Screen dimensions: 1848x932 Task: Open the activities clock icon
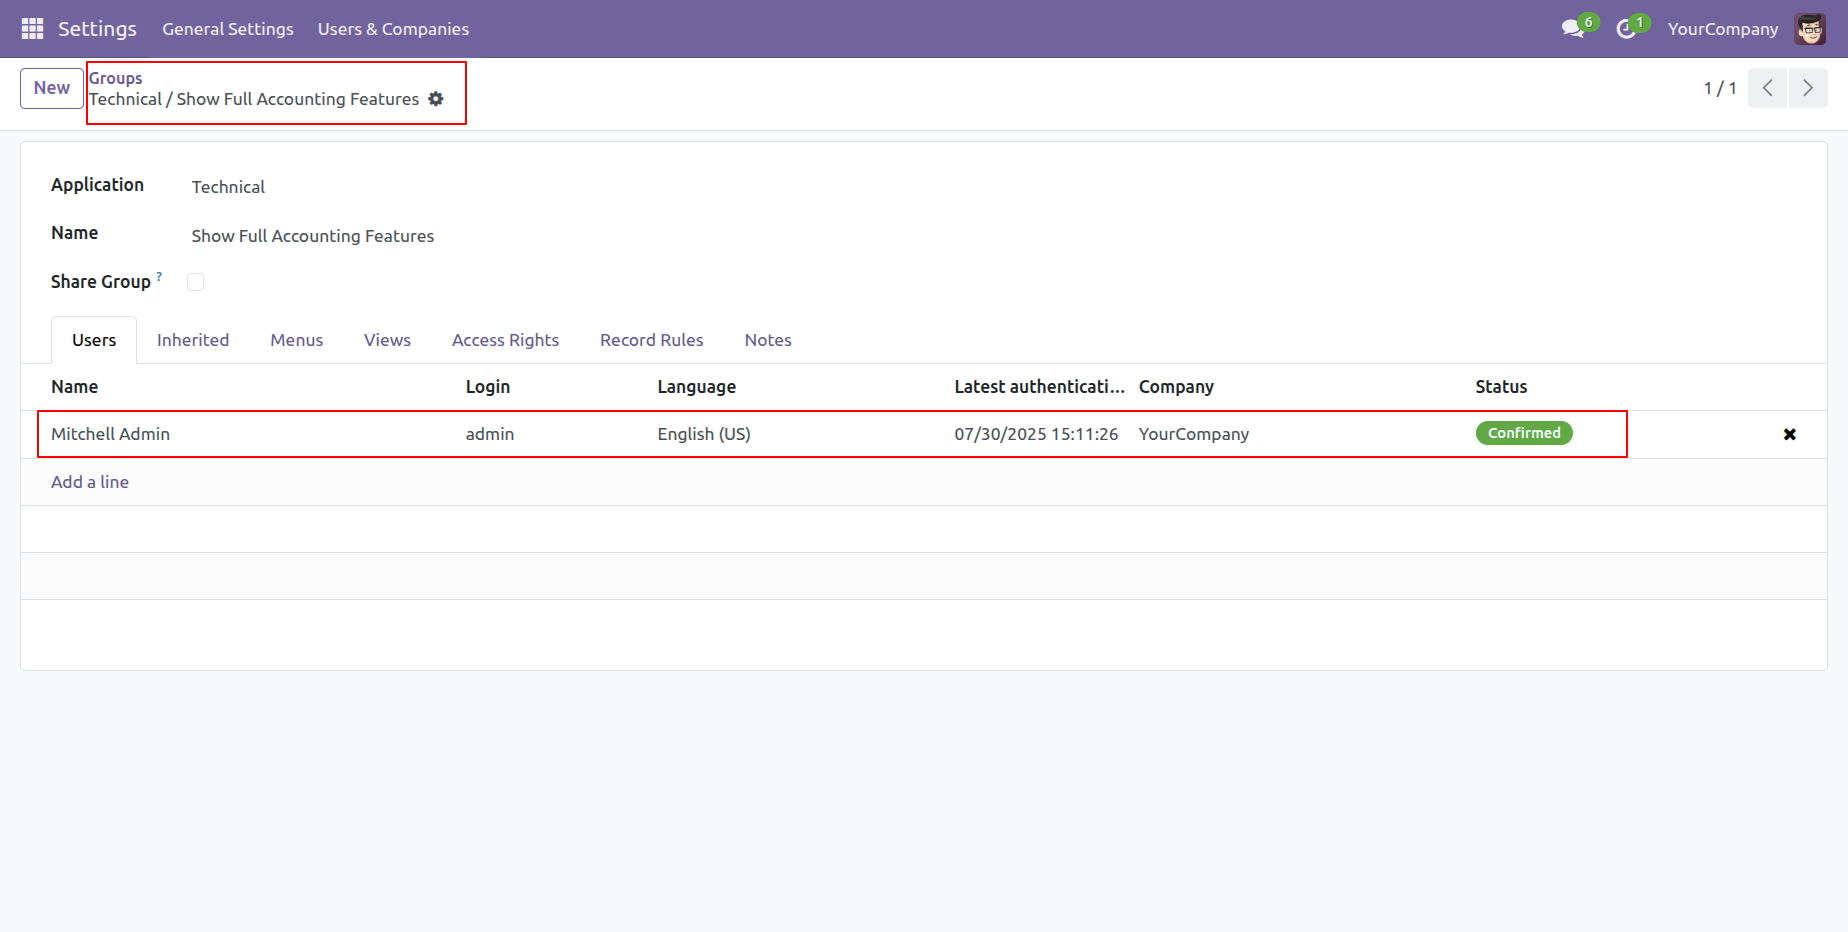(x=1626, y=29)
